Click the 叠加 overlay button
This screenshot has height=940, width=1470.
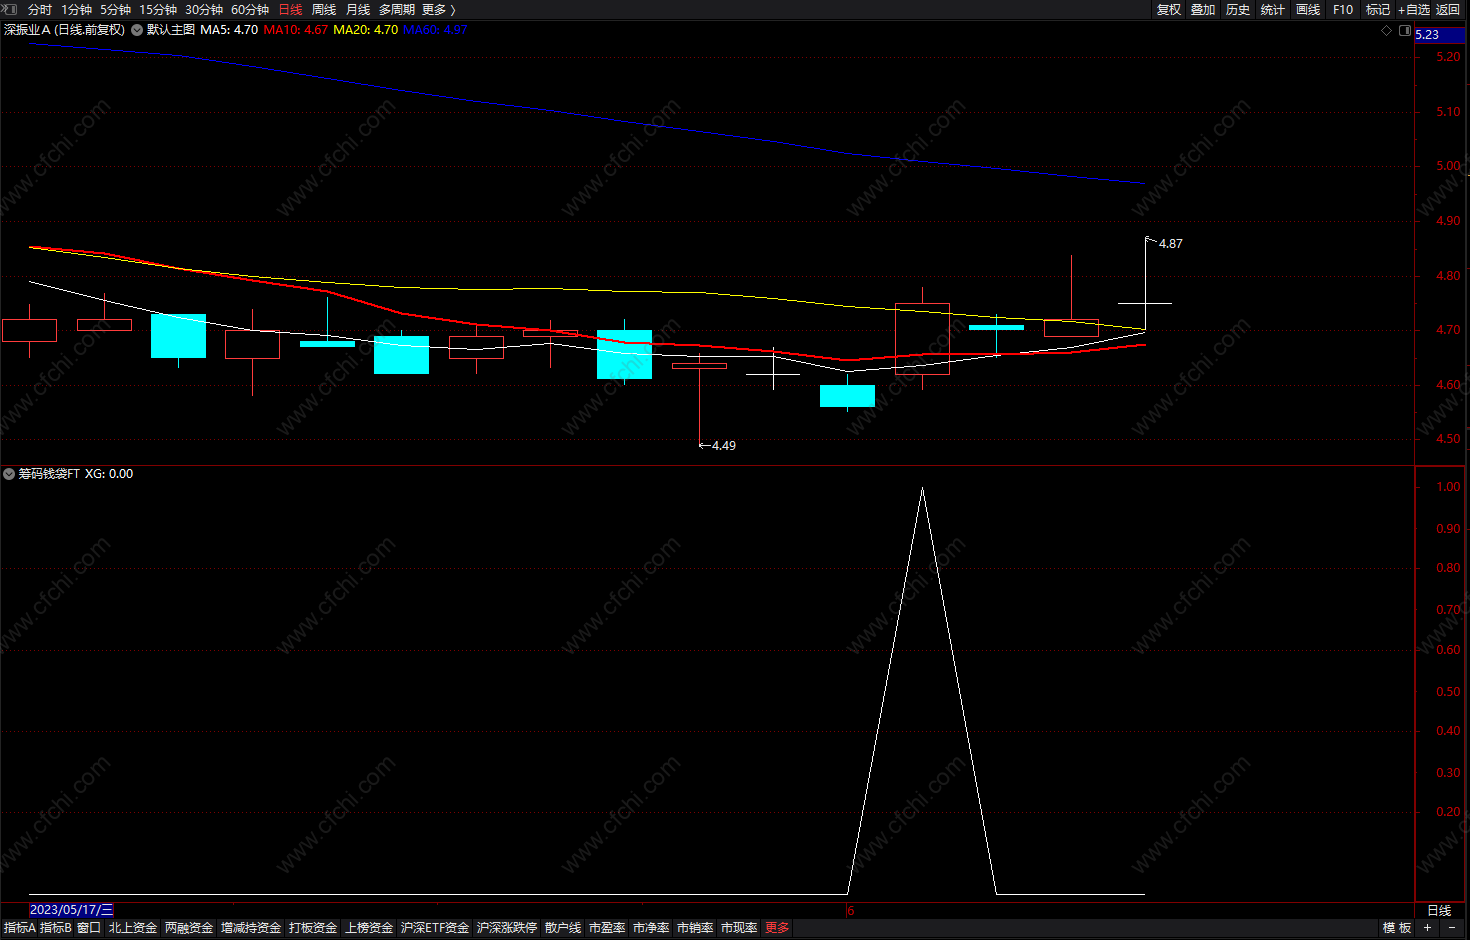pos(1203,9)
